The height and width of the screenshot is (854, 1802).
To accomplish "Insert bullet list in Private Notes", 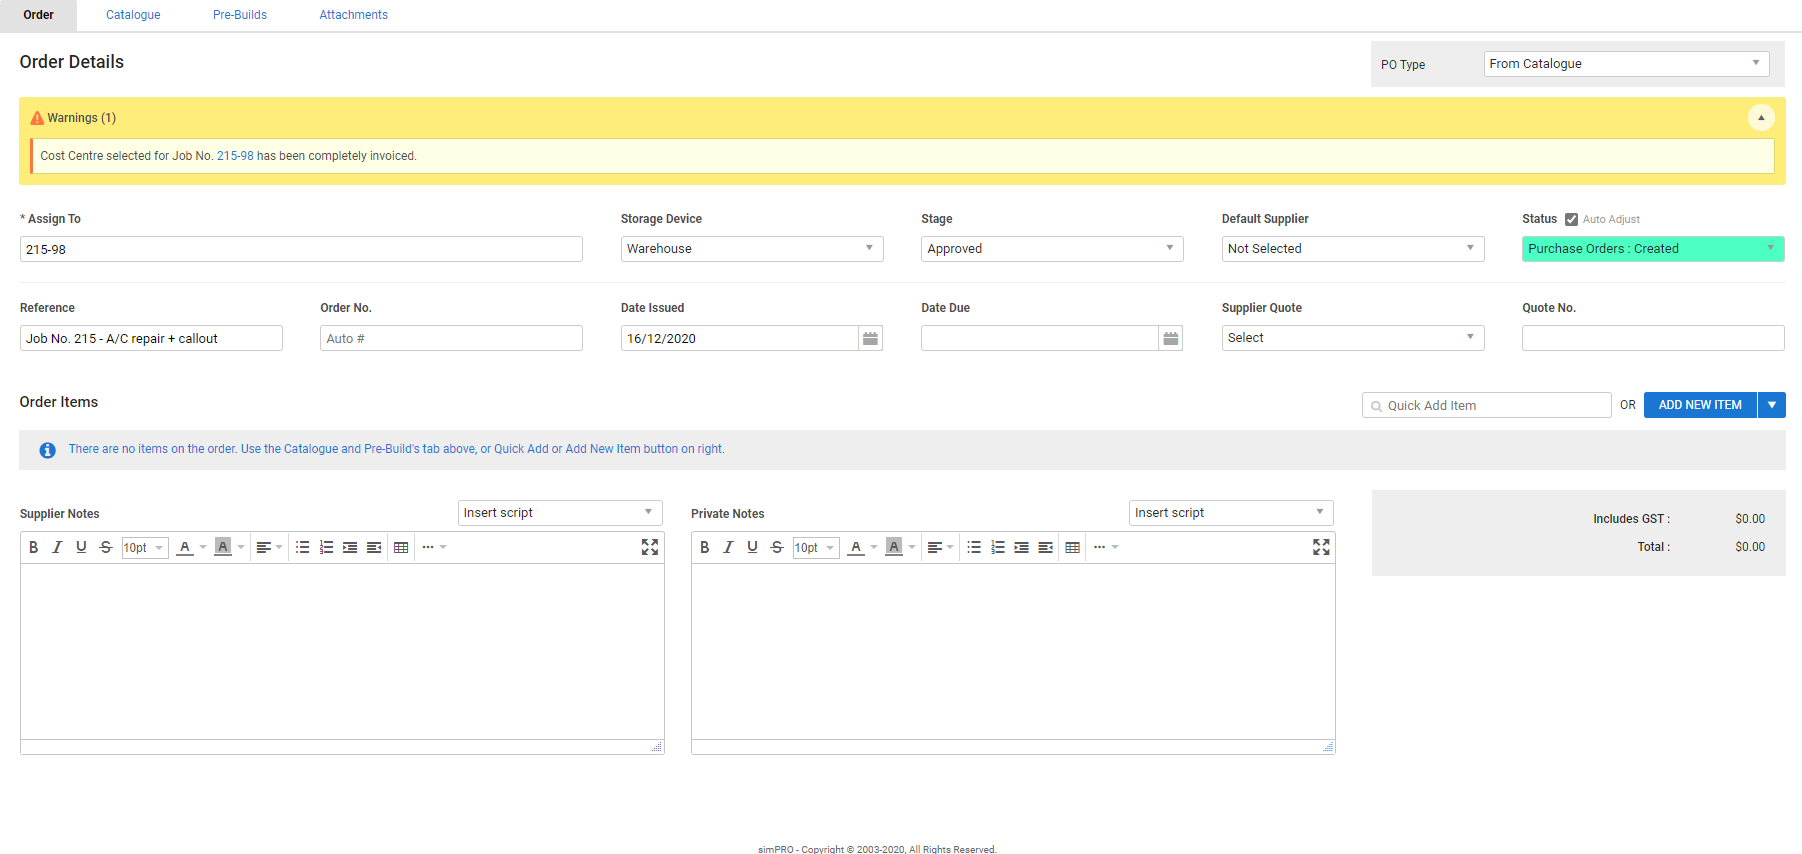I will click(973, 547).
